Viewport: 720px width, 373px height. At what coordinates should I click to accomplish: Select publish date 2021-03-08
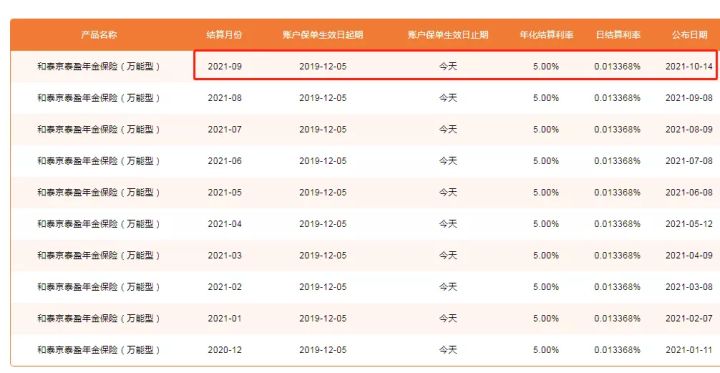(689, 287)
